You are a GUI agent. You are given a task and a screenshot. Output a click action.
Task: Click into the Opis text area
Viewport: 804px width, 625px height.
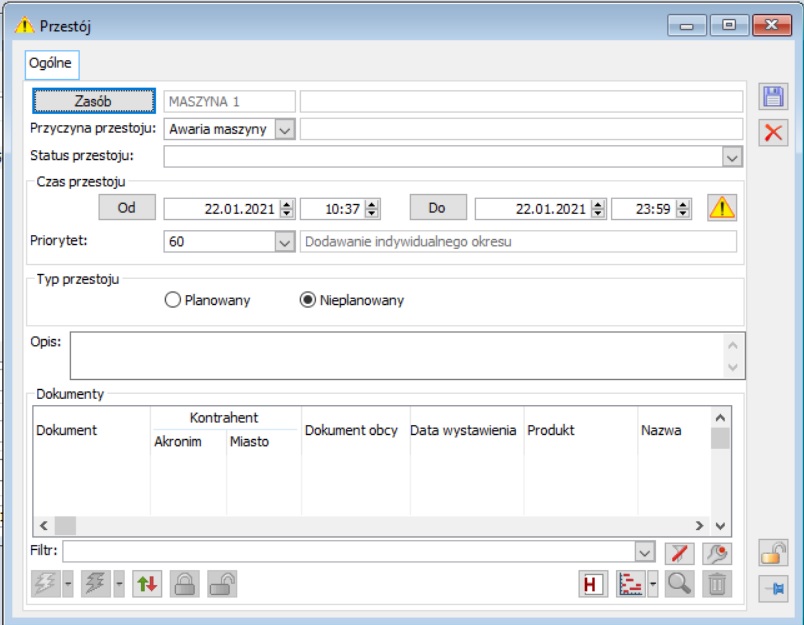[x=397, y=355]
